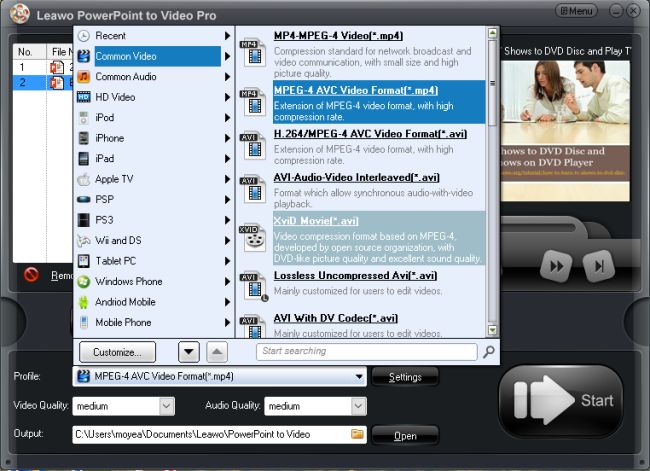Viewport: 650px width, 471px height.
Task: Start the conversion with Start button
Action: coord(561,401)
